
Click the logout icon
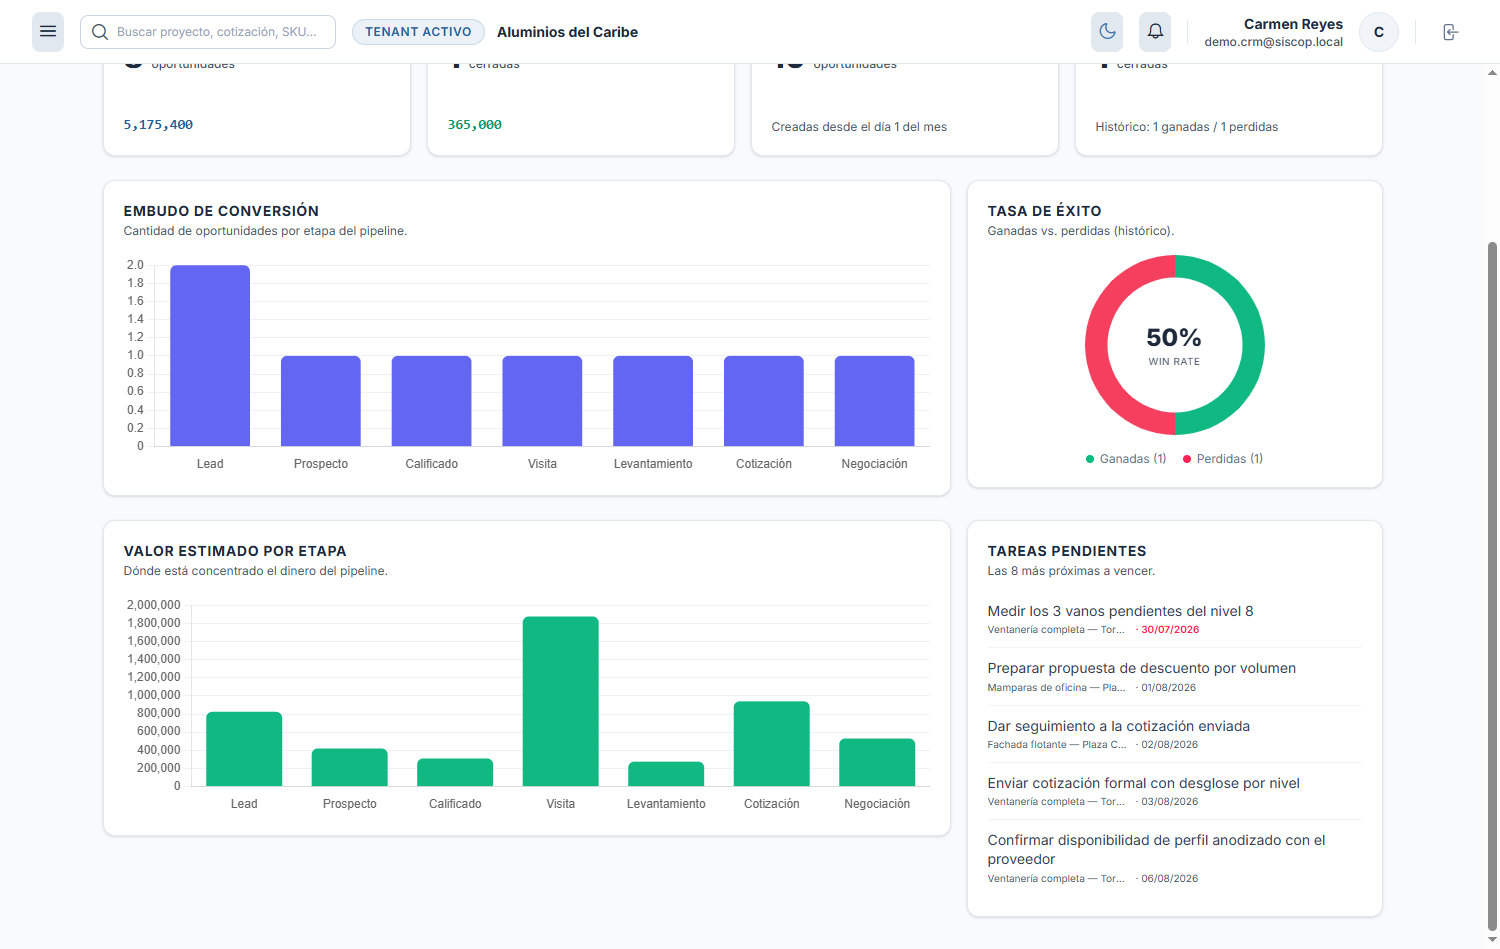coord(1451,32)
